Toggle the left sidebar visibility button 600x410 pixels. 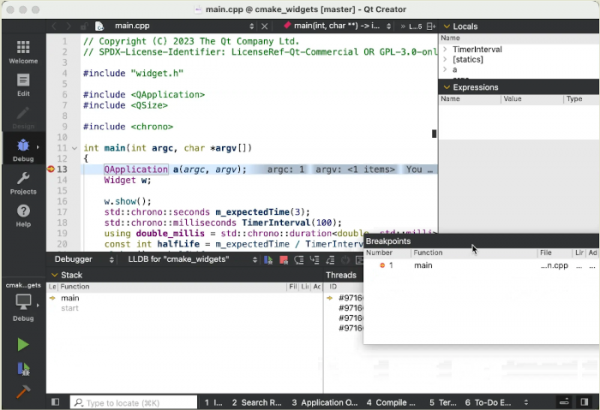pos(57,402)
